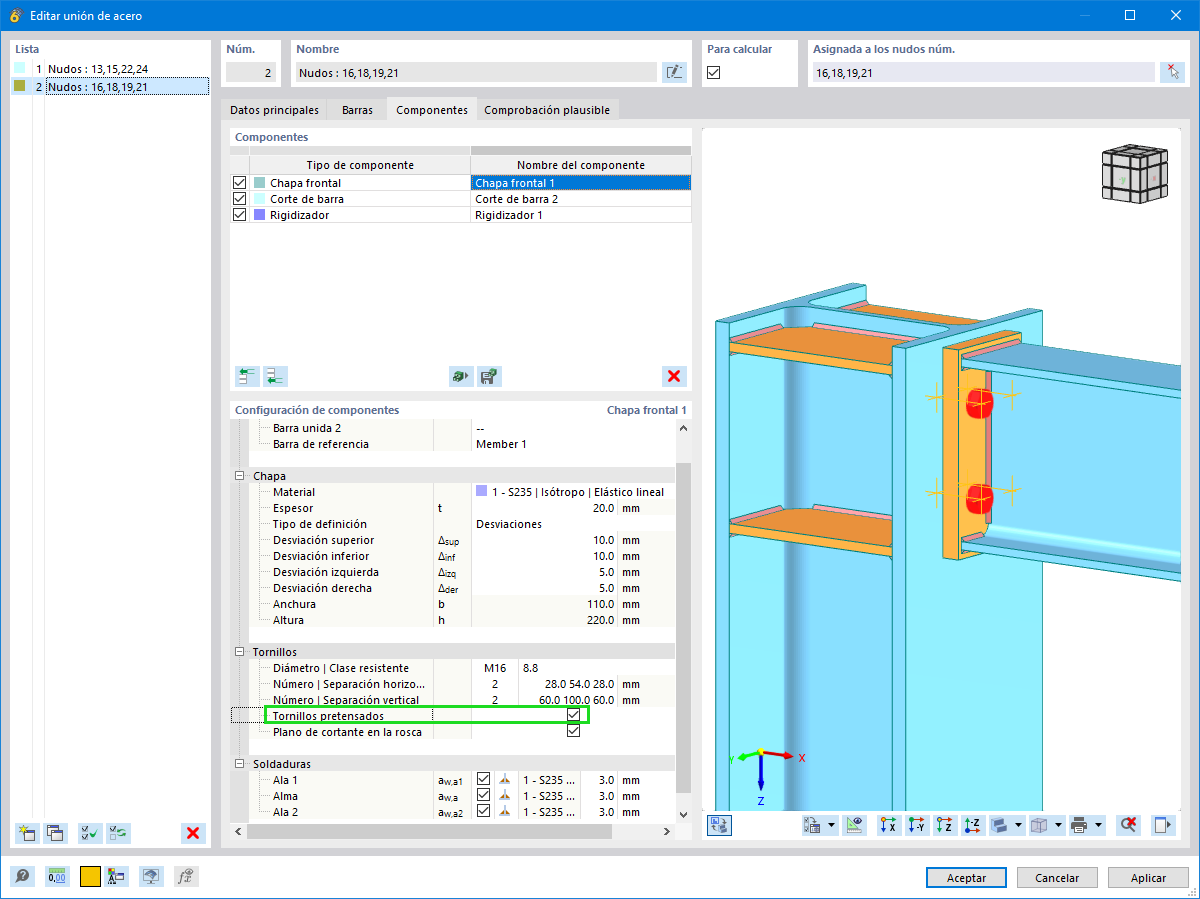
Task: Open Tipo de definición Desviaciones cell
Action: click(571, 524)
